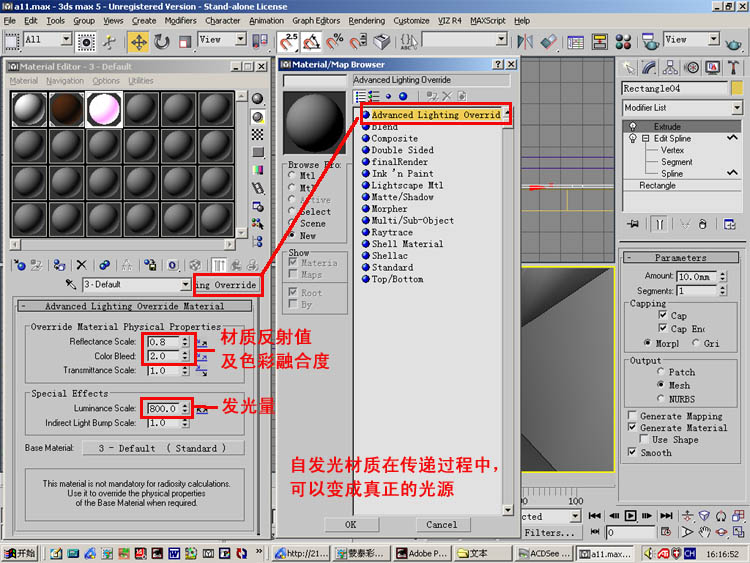The image size is (750, 563).
Task: Collapse the Parameters rollout
Action: 681,257
